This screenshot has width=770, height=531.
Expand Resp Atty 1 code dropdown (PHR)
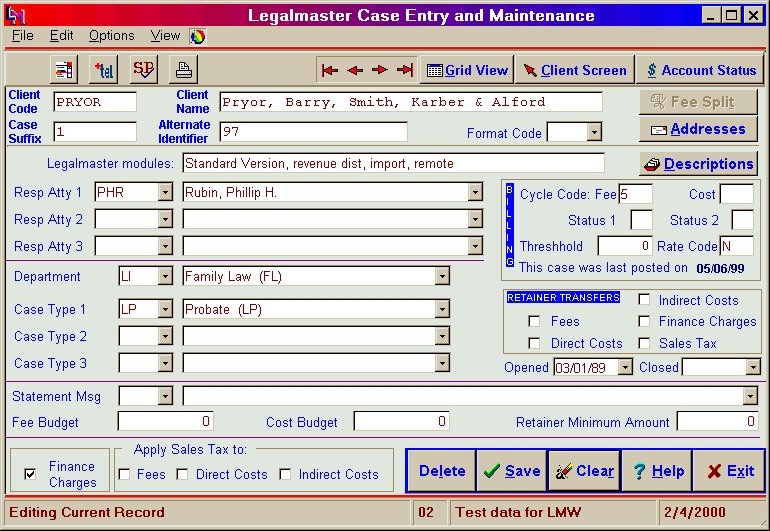click(x=165, y=192)
